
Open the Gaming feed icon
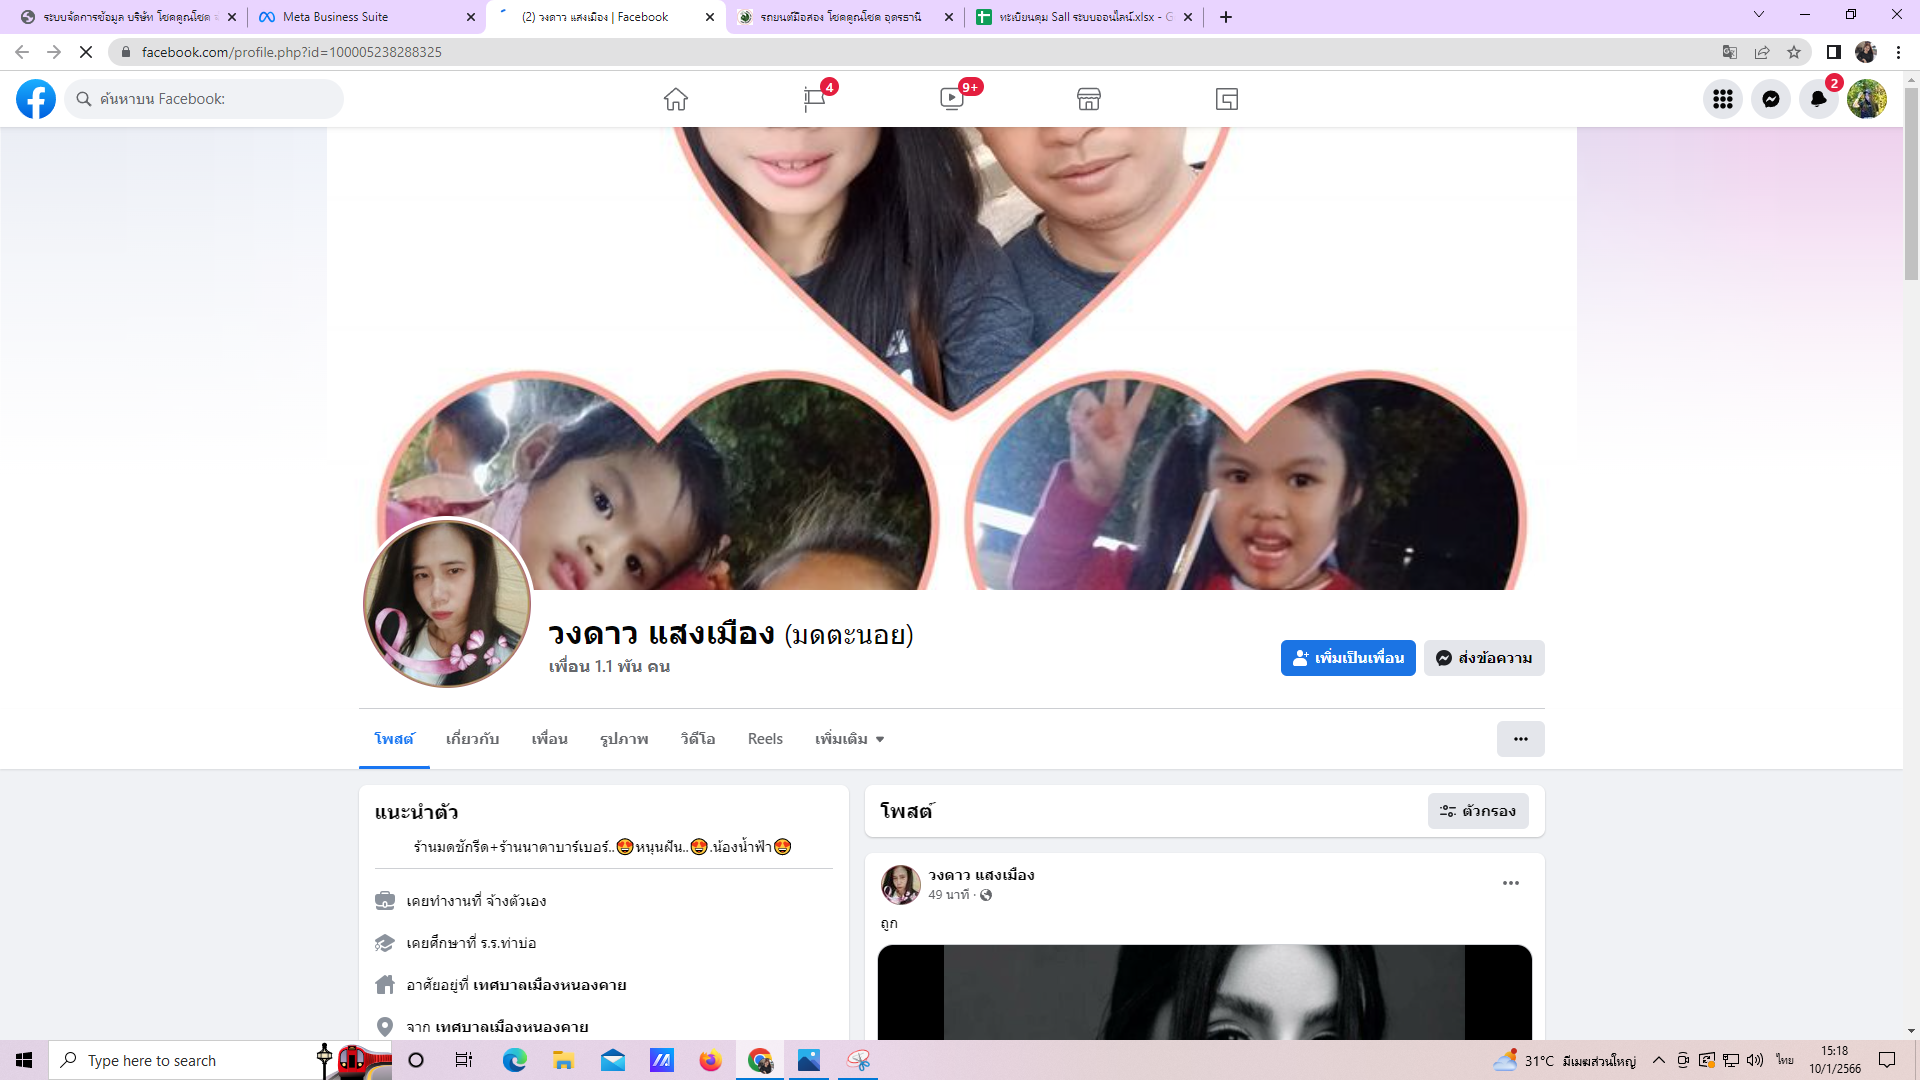pyautogui.click(x=1227, y=99)
